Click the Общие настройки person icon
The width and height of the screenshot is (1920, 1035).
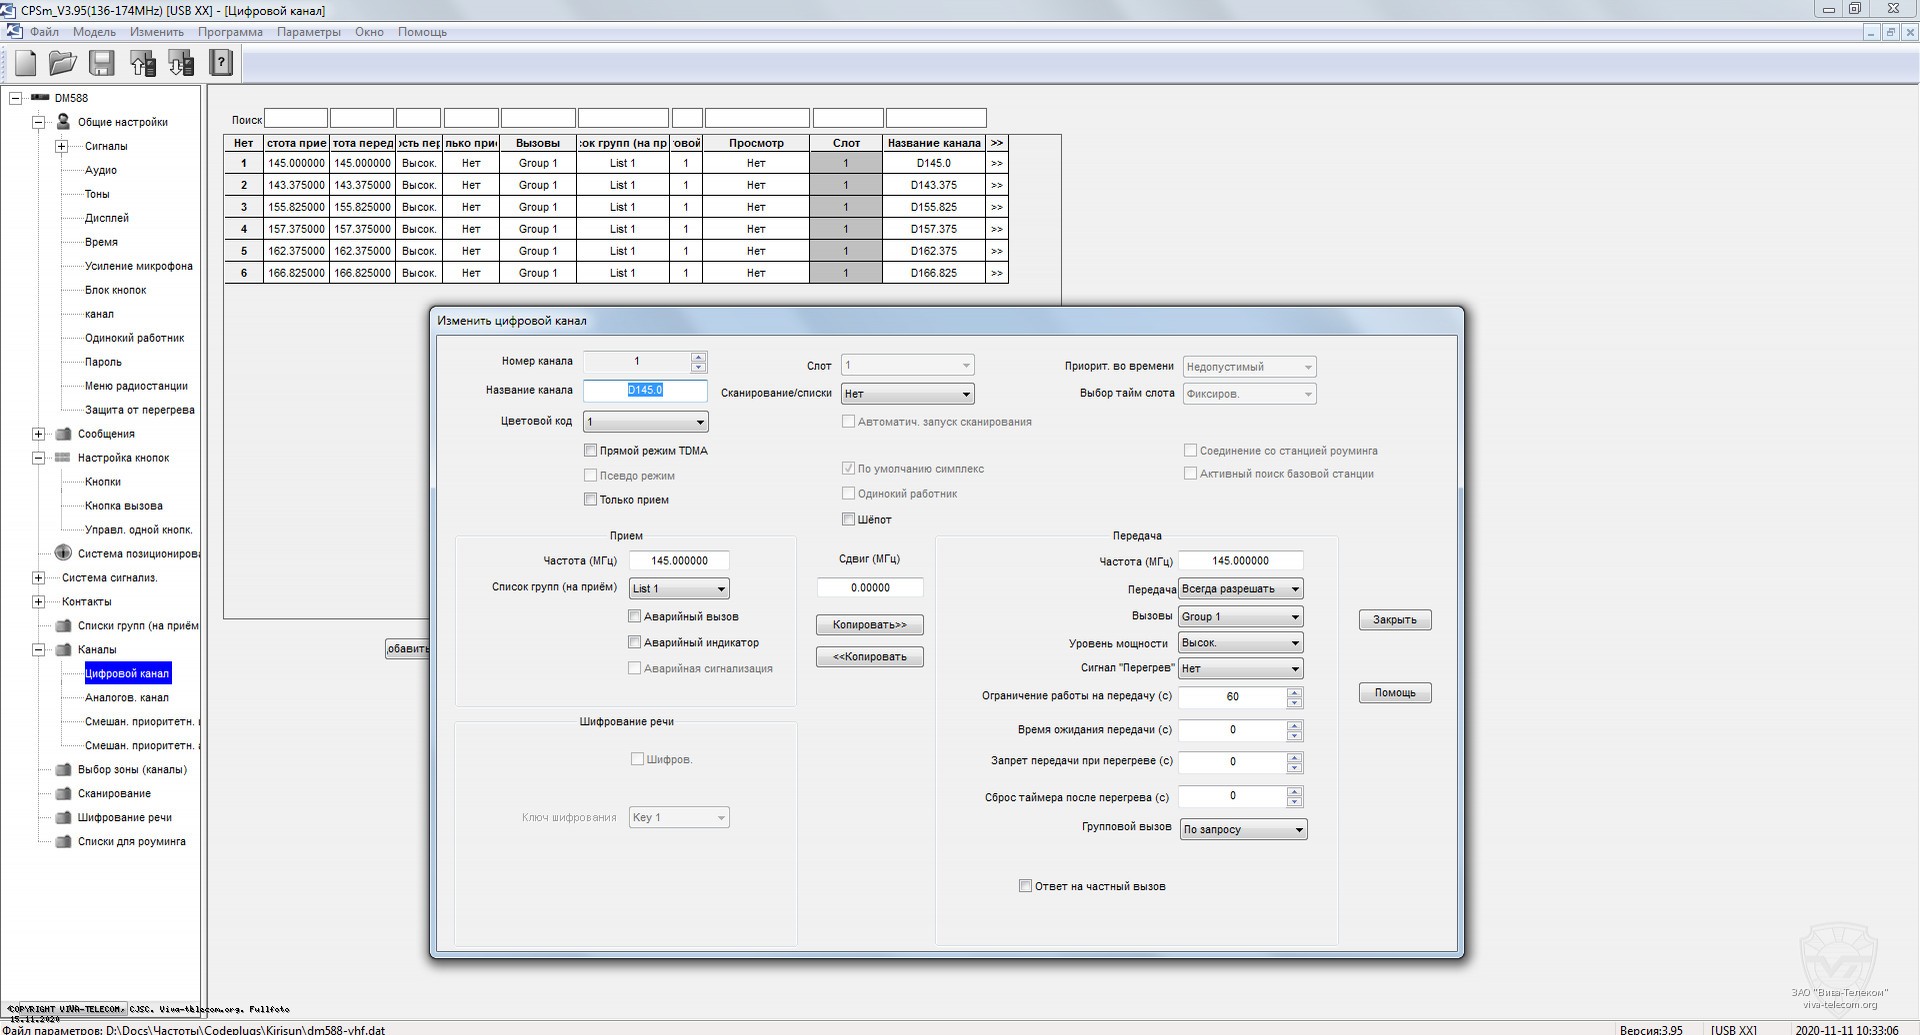coord(63,122)
